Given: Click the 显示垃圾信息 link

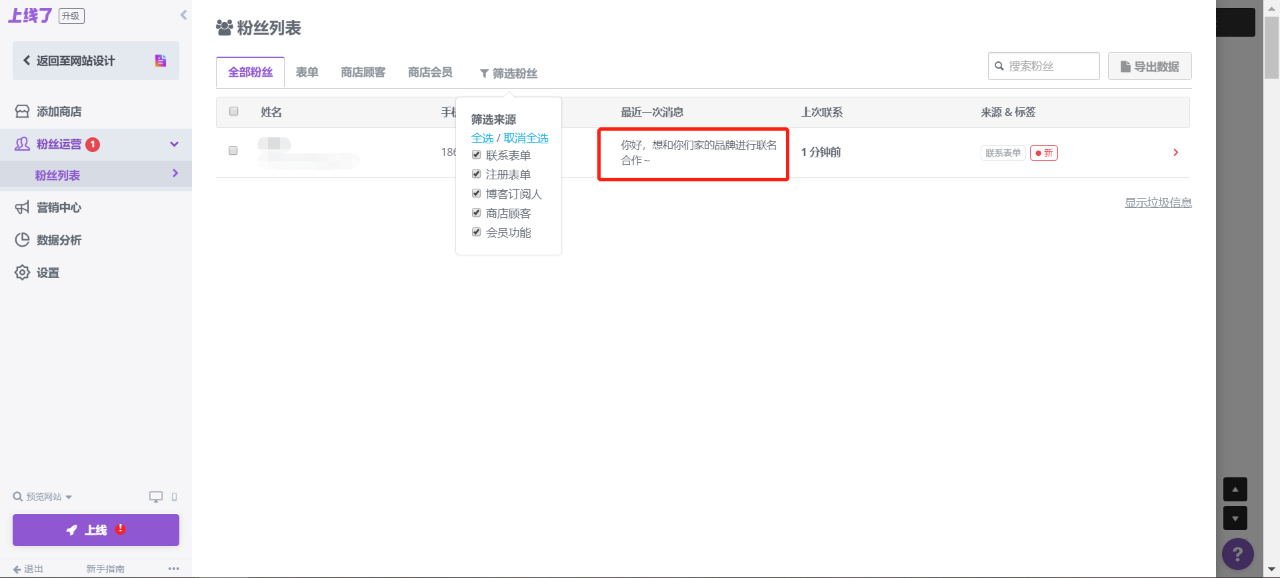Looking at the screenshot, I should pos(1157,202).
